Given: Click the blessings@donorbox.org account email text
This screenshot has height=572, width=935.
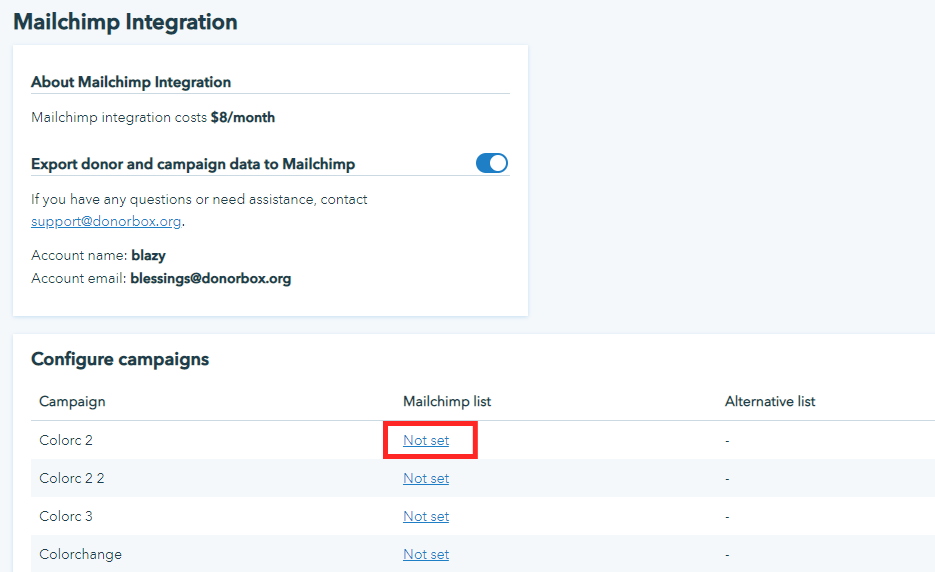Looking at the screenshot, I should point(211,279).
